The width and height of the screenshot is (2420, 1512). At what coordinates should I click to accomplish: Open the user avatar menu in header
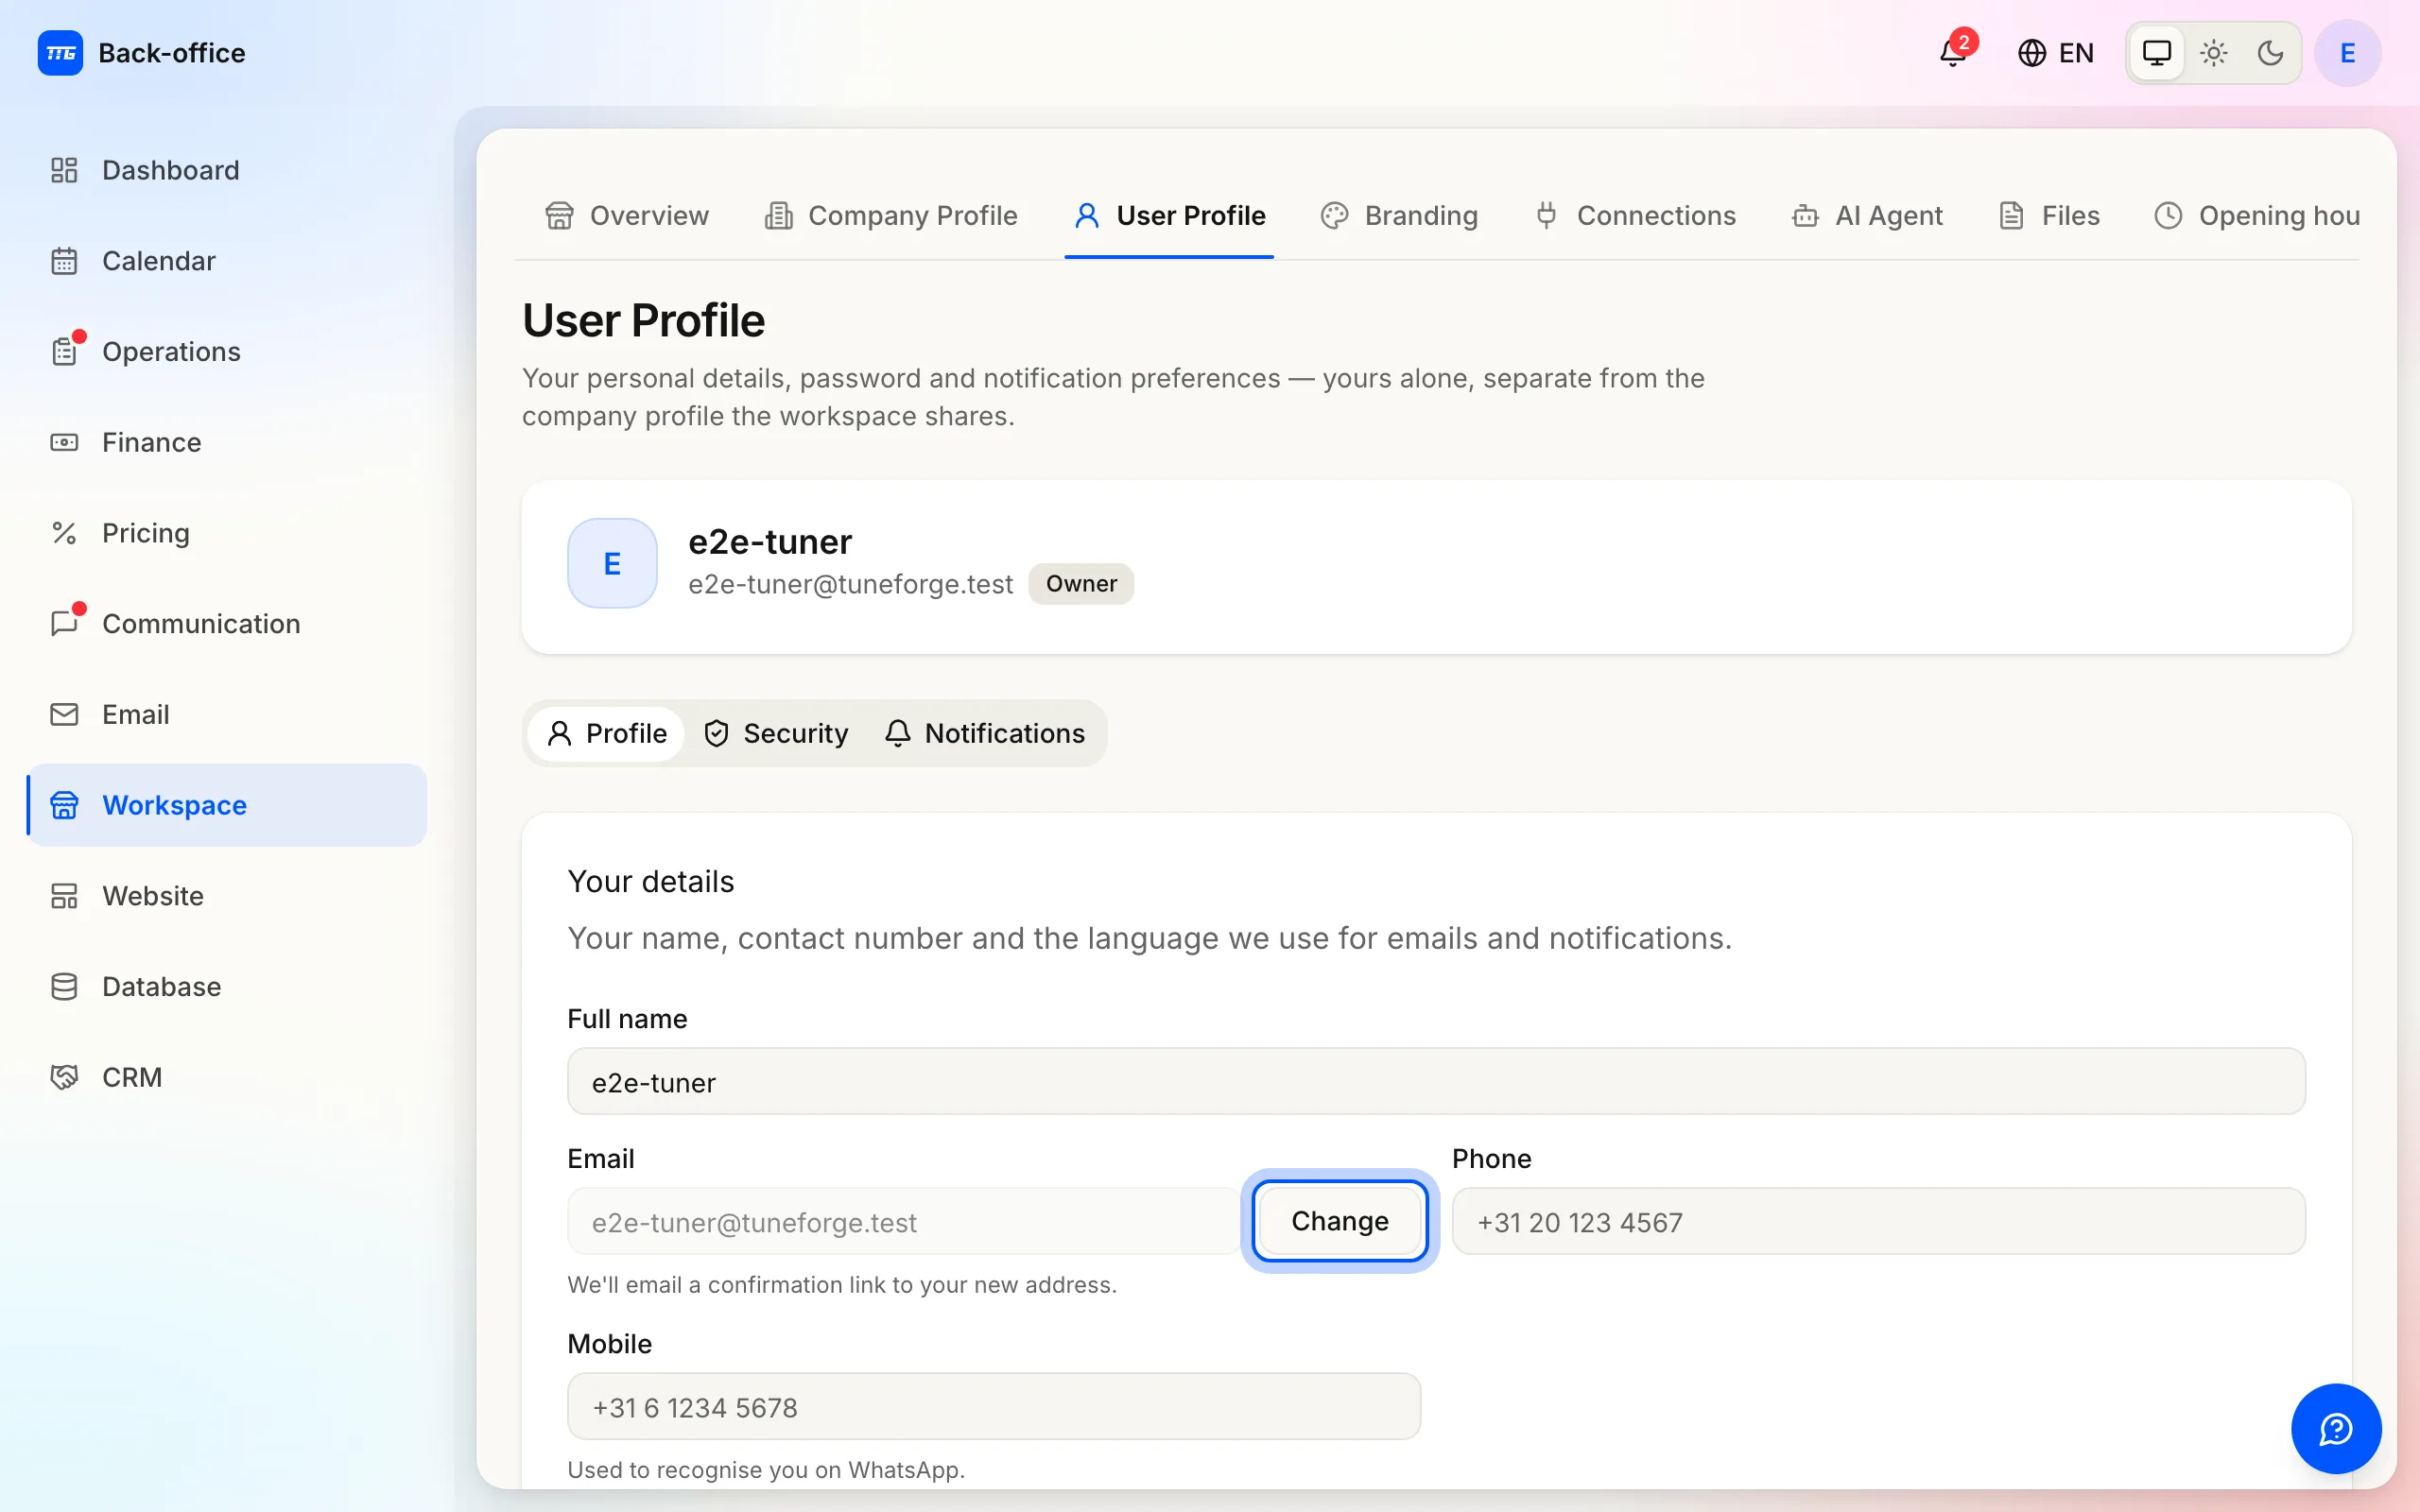click(2347, 53)
